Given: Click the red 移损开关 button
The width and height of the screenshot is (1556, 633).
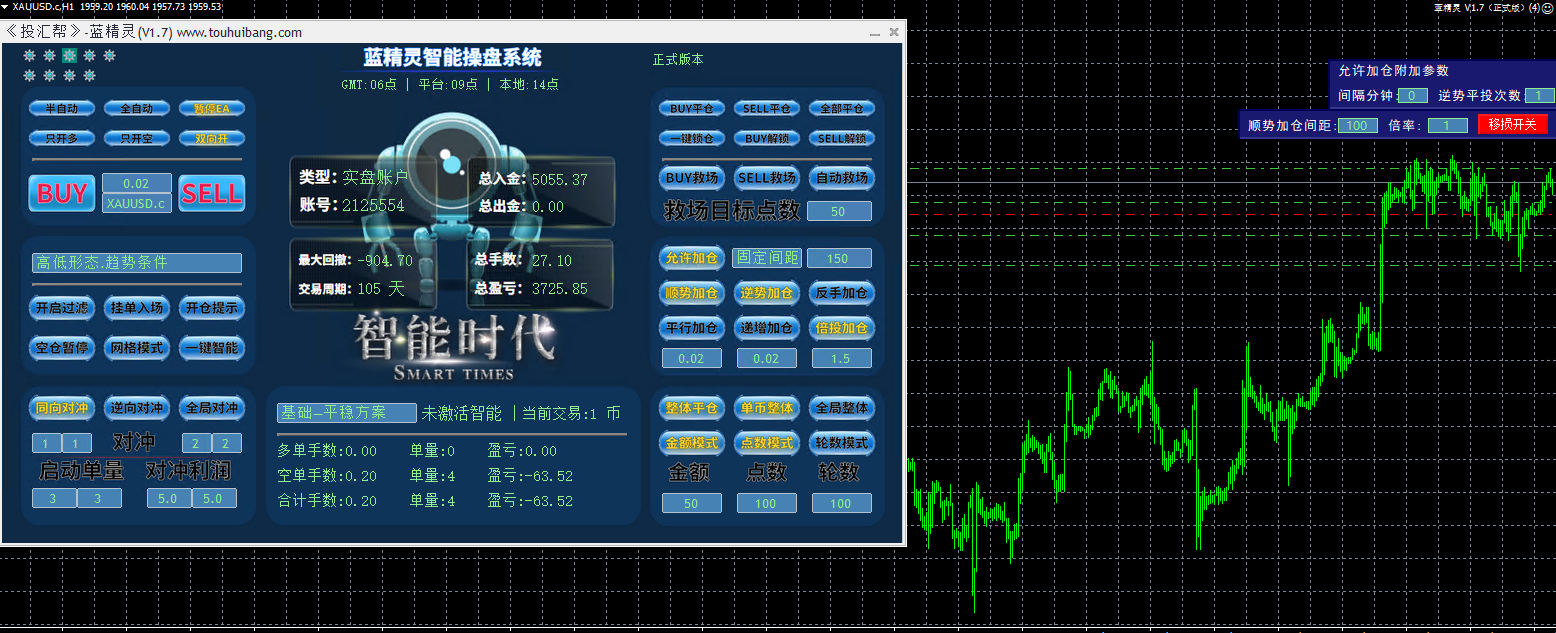Looking at the screenshot, I should [1512, 124].
